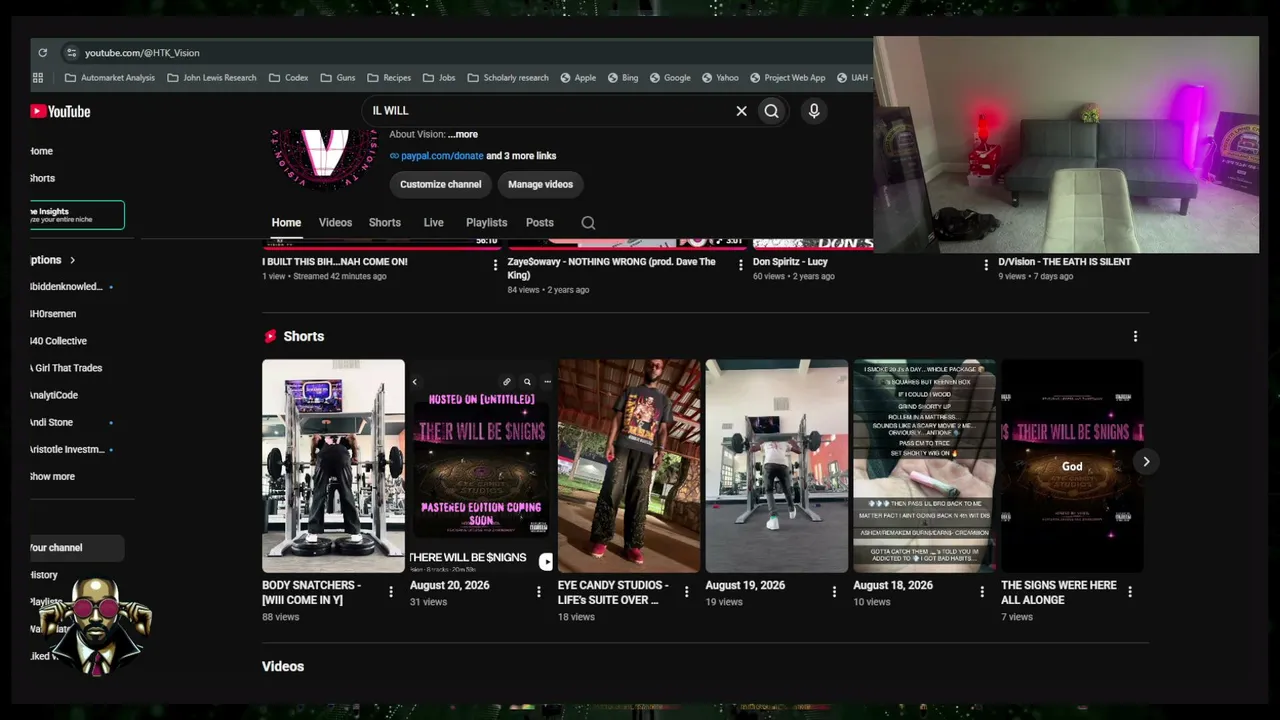This screenshot has height=720, width=1280.
Task: Expand channel description via '...more'
Action: [x=463, y=134]
